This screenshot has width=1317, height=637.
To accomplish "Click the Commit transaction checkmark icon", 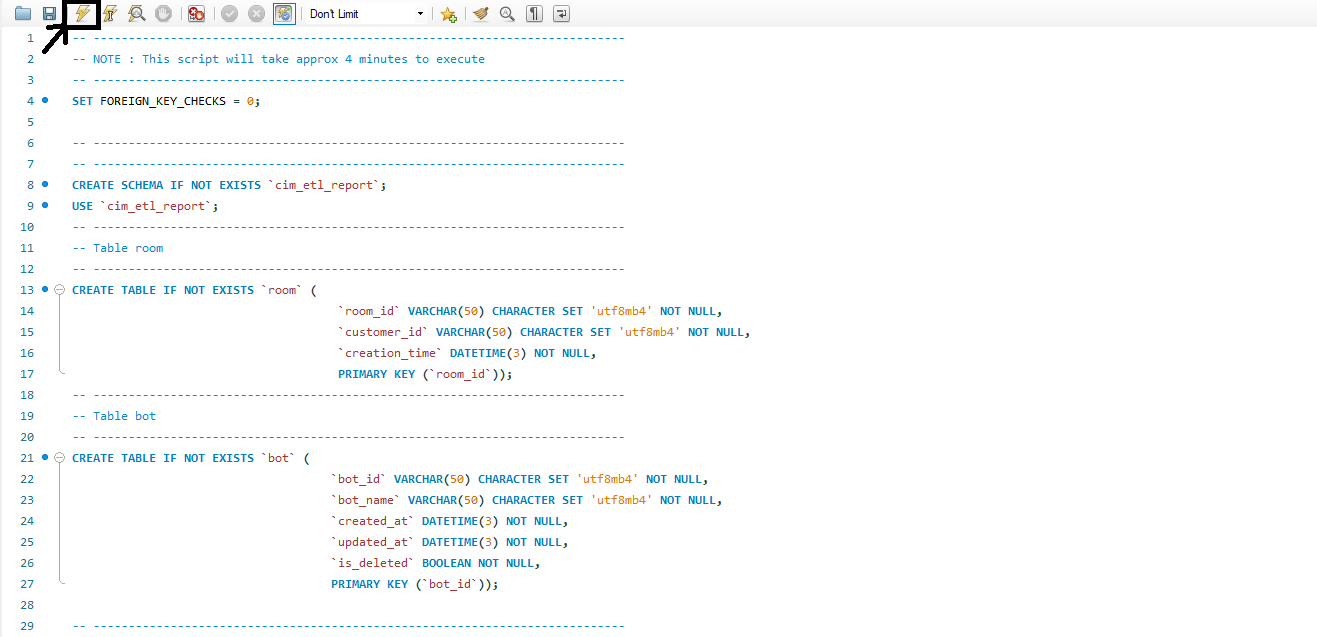I will point(229,14).
